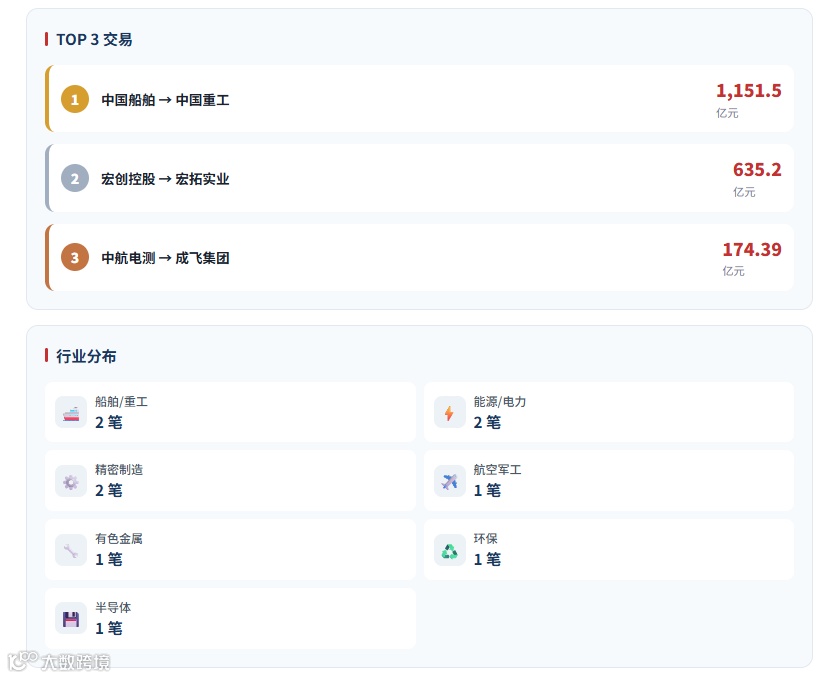Screen dimensions: 840x678
Task: Click the 精密制造 industry label
Action: [119, 470]
